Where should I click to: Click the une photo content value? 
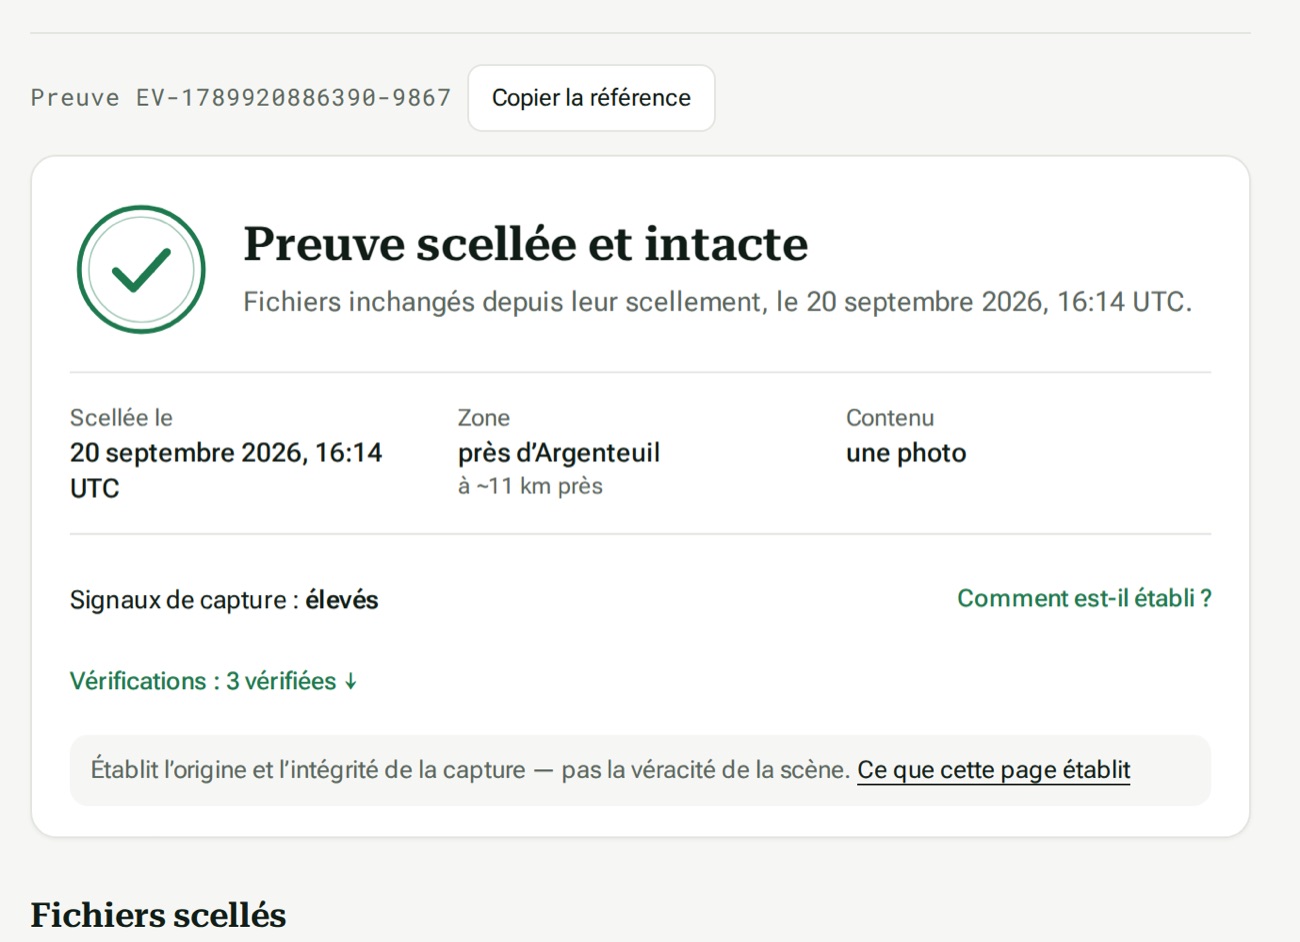pos(906,453)
